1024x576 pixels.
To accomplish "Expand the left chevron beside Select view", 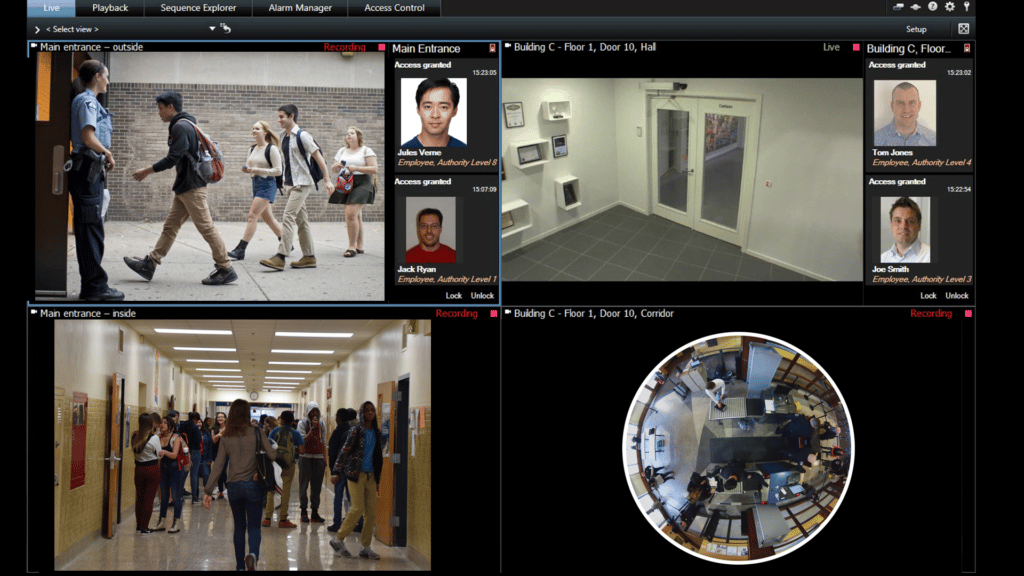I will (x=37, y=29).
